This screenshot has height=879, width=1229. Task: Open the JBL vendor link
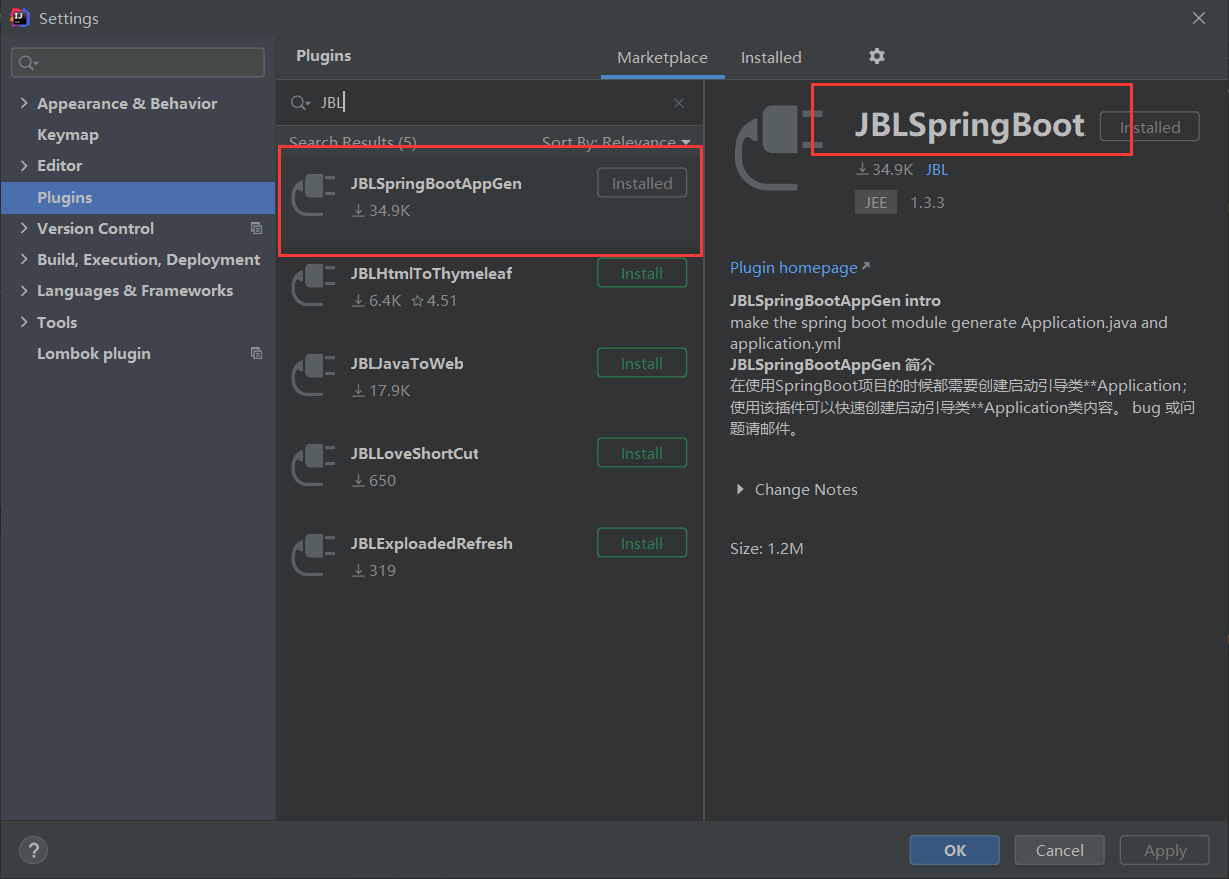pos(937,169)
